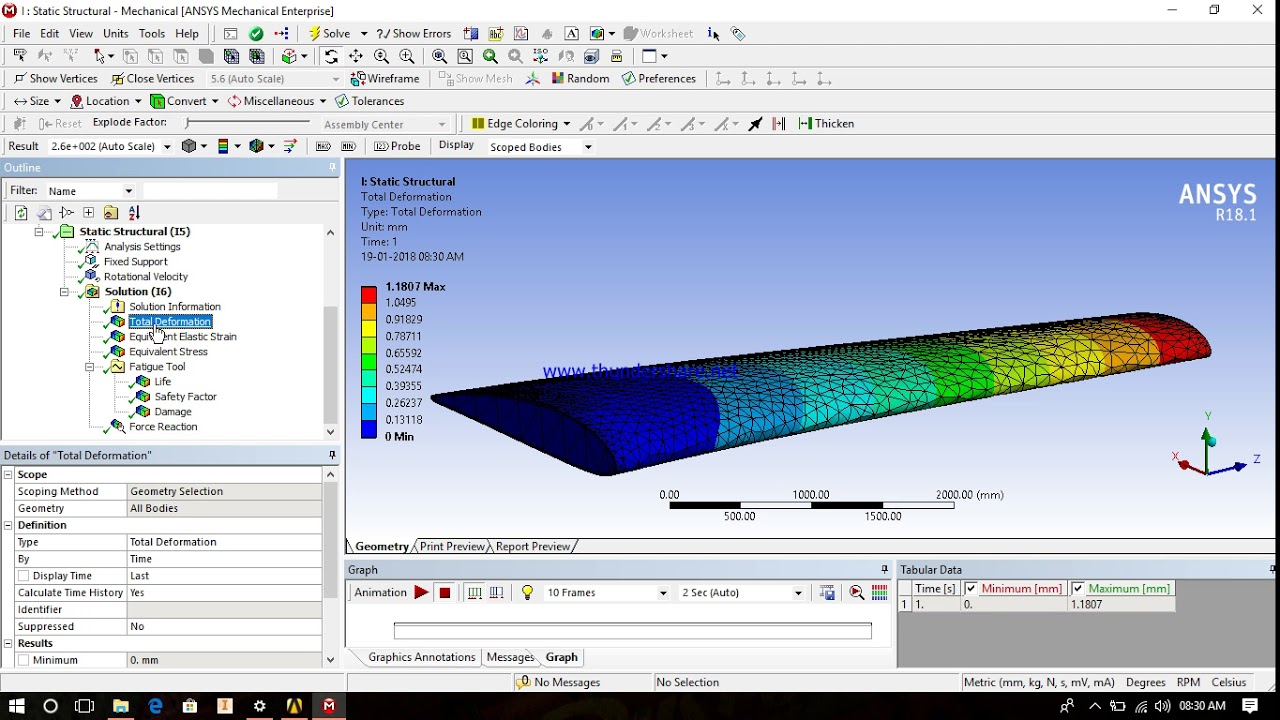Collapse the Static Structural (I5) tree node
The height and width of the screenshot is (720, 1280).
click(x=39, y=232)
